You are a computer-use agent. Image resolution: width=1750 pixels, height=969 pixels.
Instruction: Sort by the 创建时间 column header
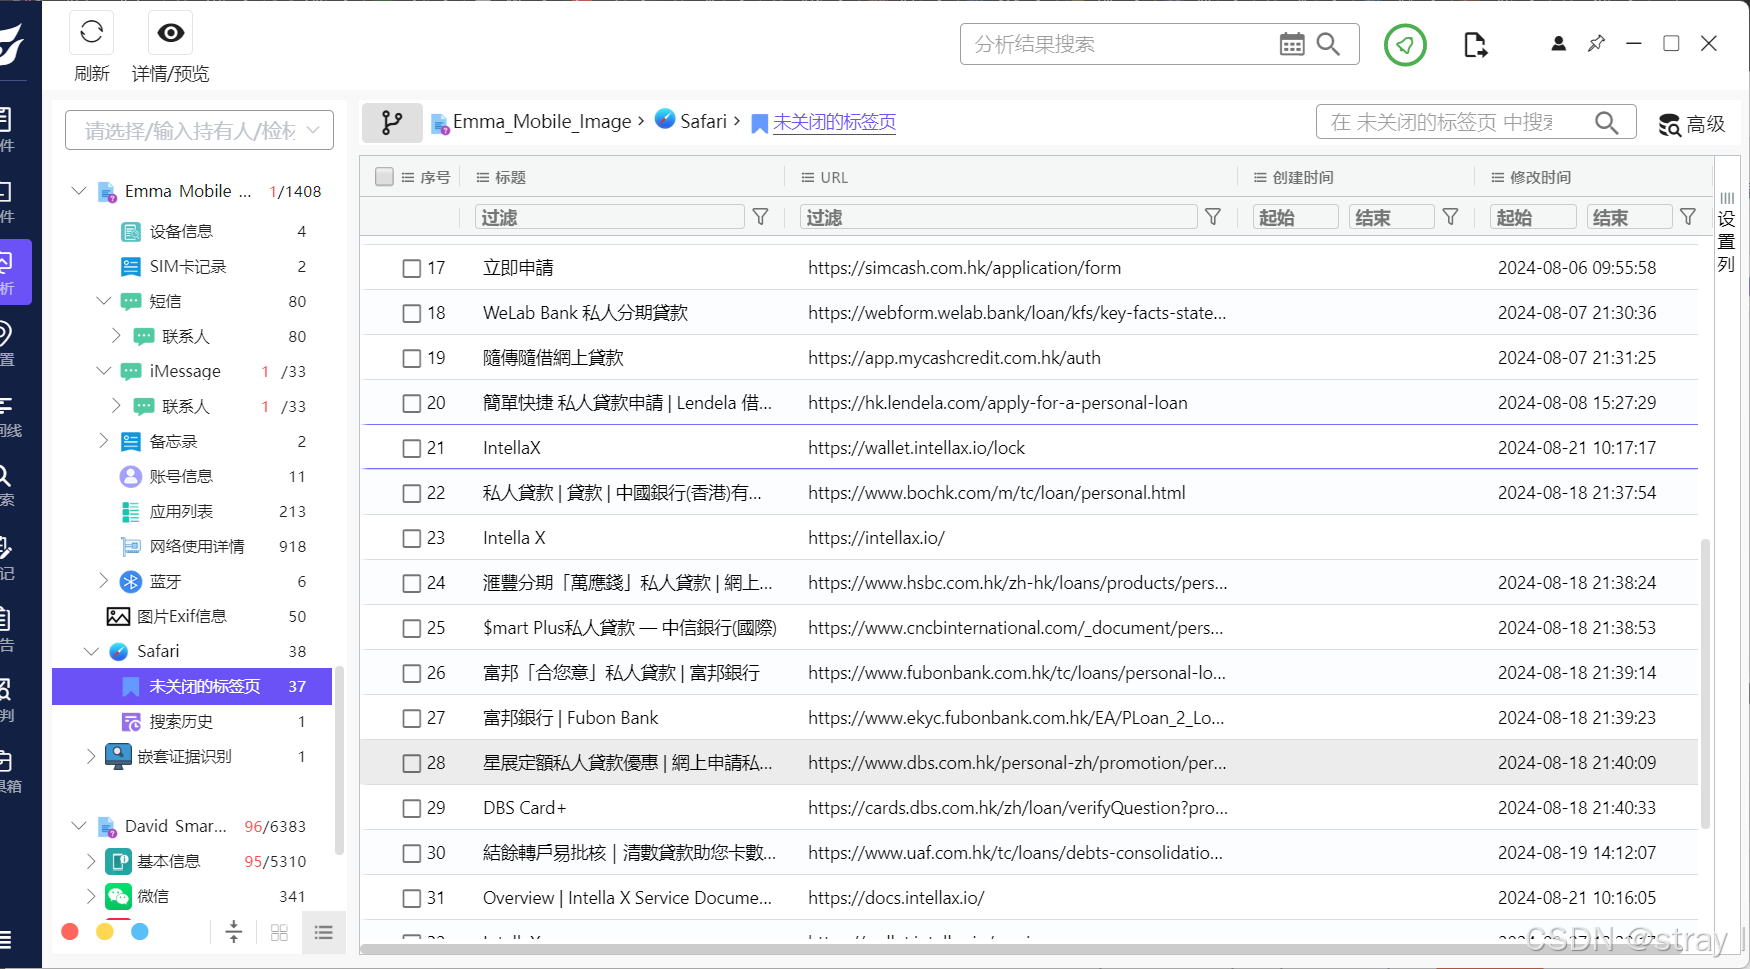coord(1303,177)
